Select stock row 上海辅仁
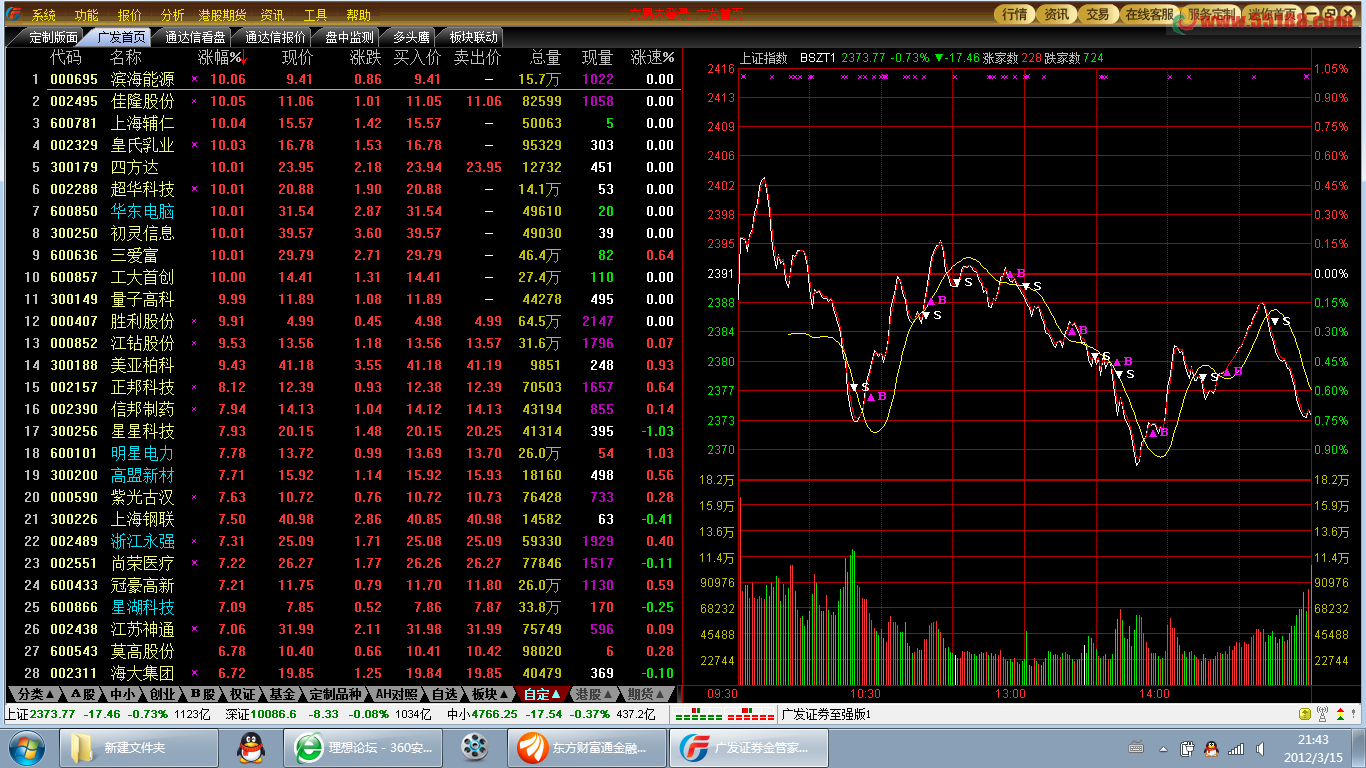1366x768 pixels. (x=343, y=123)
